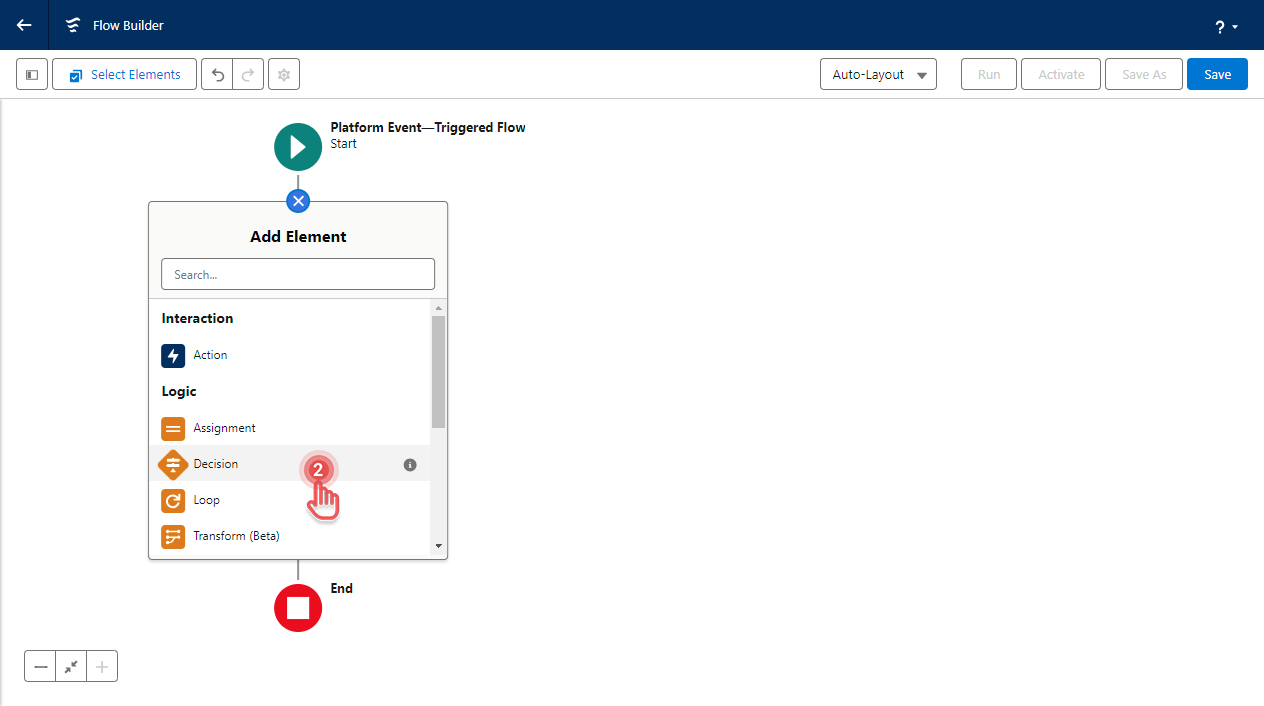Select the Assignment element icon
The height and width of the screenshot is (706, 1264).
pyautogui.click(x=173, y=428)
